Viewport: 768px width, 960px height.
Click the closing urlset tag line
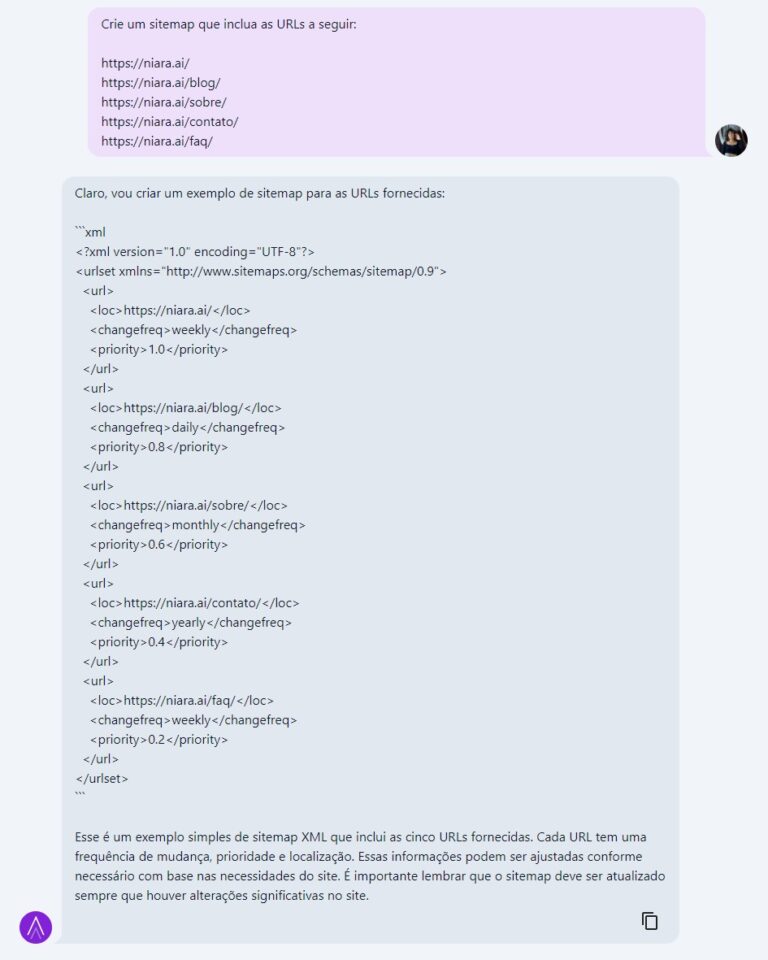[x=102, y=779]
